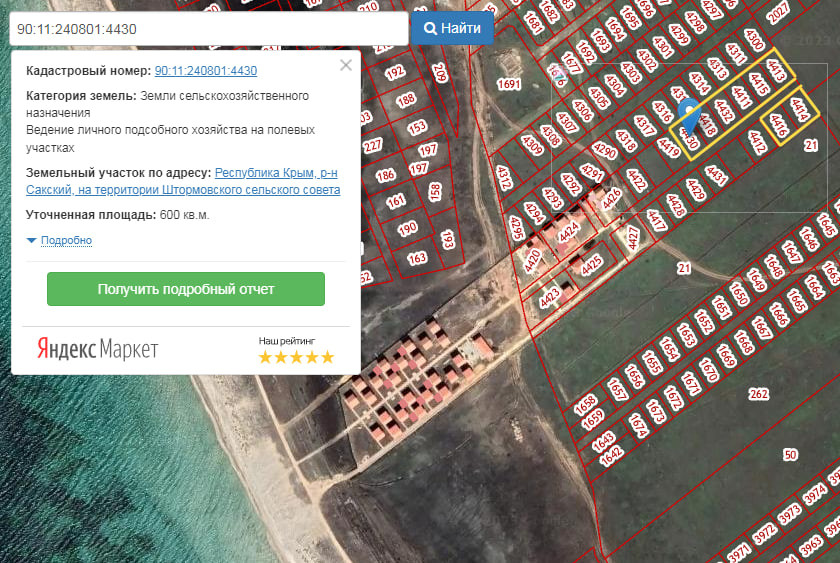Click the cadastral number search field
840x563 pixels.
pyautogui.click(x=209, y=29)
